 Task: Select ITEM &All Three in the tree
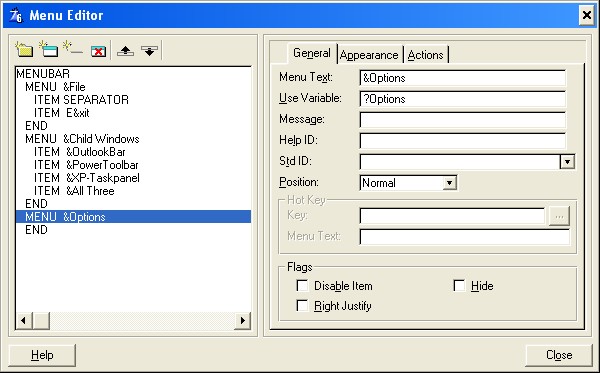click(74, 191)
